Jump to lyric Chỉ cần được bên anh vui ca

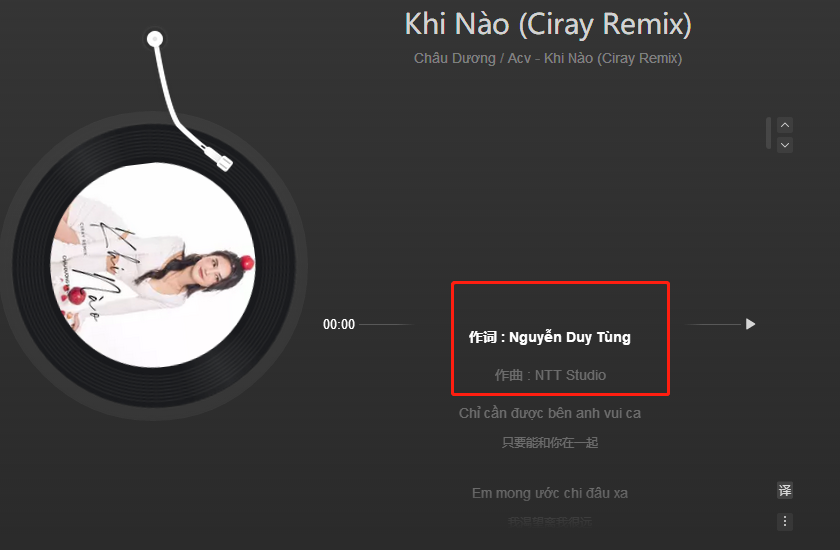[x=550, y=413]
